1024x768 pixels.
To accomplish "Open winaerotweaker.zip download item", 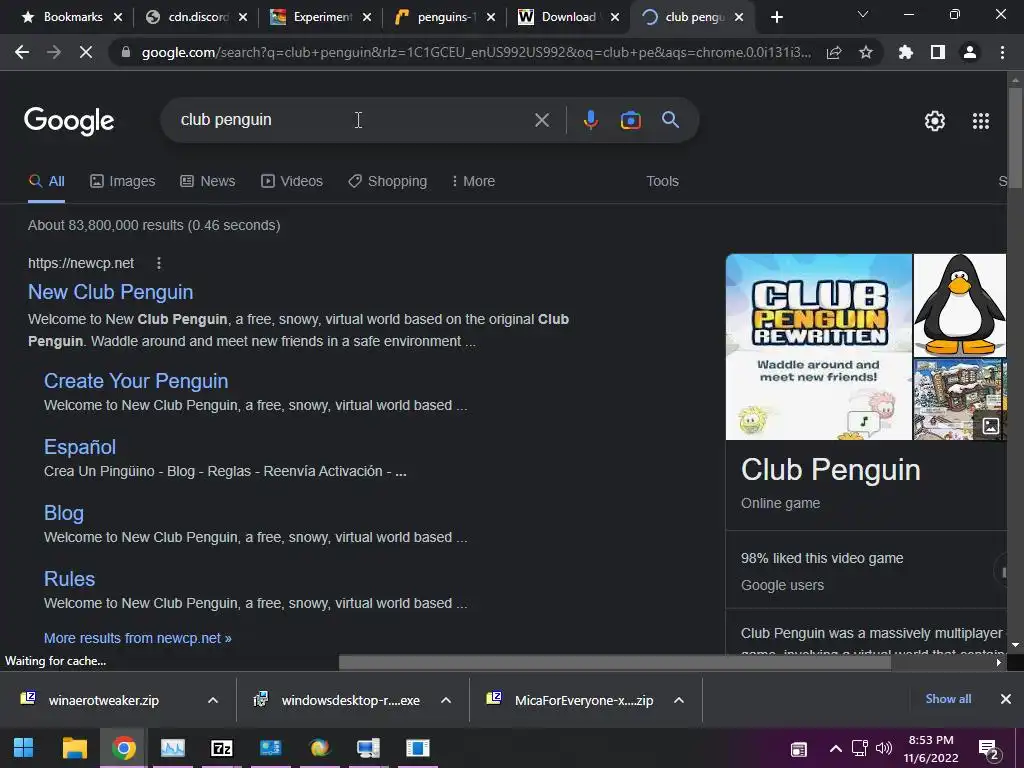I will tap(103, 700).
